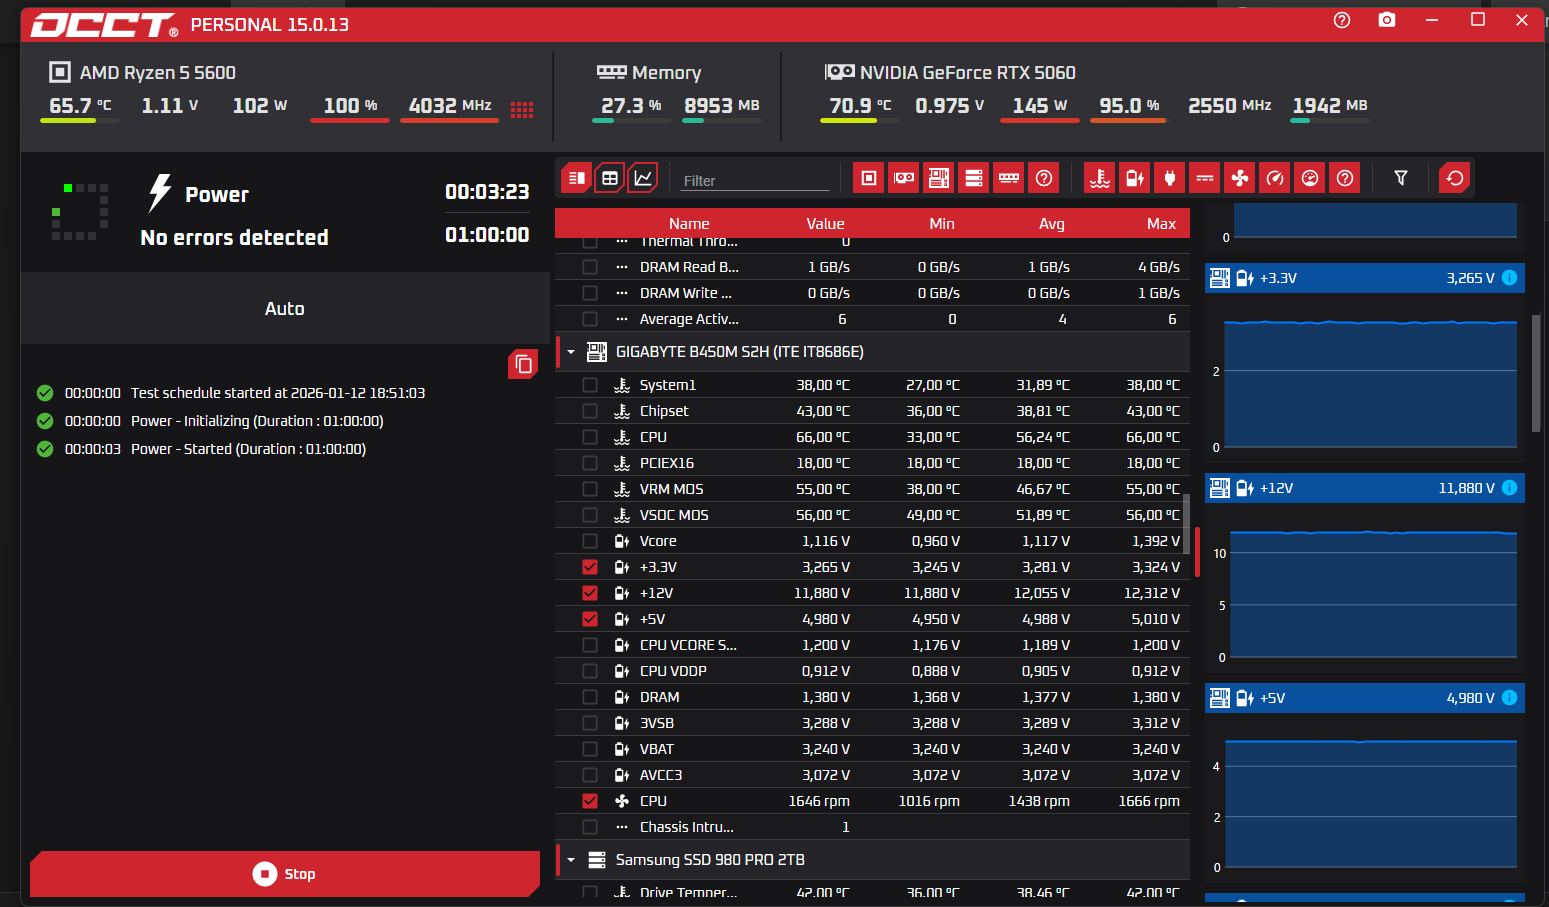Click the Auto mode button
Viewport: 1549px width, 907px height.
[x=285, y=308]
